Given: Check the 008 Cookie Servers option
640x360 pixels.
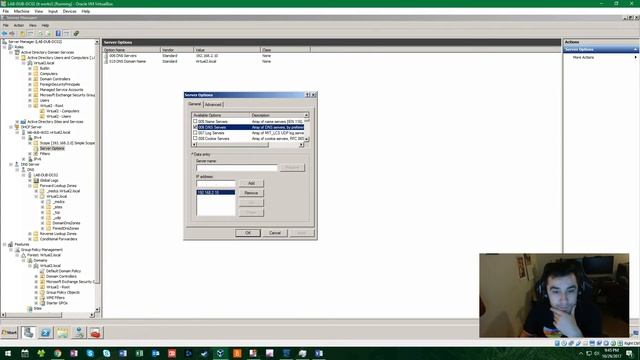Looking at the screenshot, I should pos(195,138).
